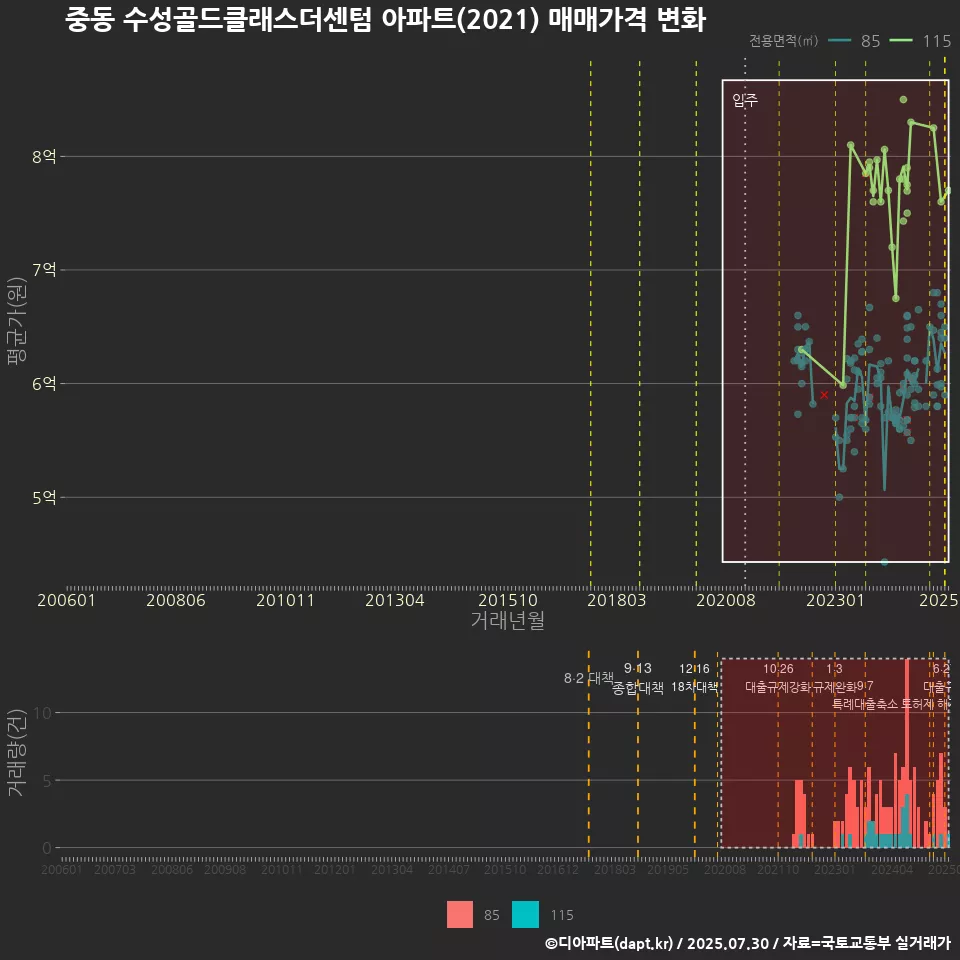The height and width of the screenshot is (960, 960).
Task: Click '200703' on the volume chart axis
Action: pyautogui.click(x=115, y=869)
